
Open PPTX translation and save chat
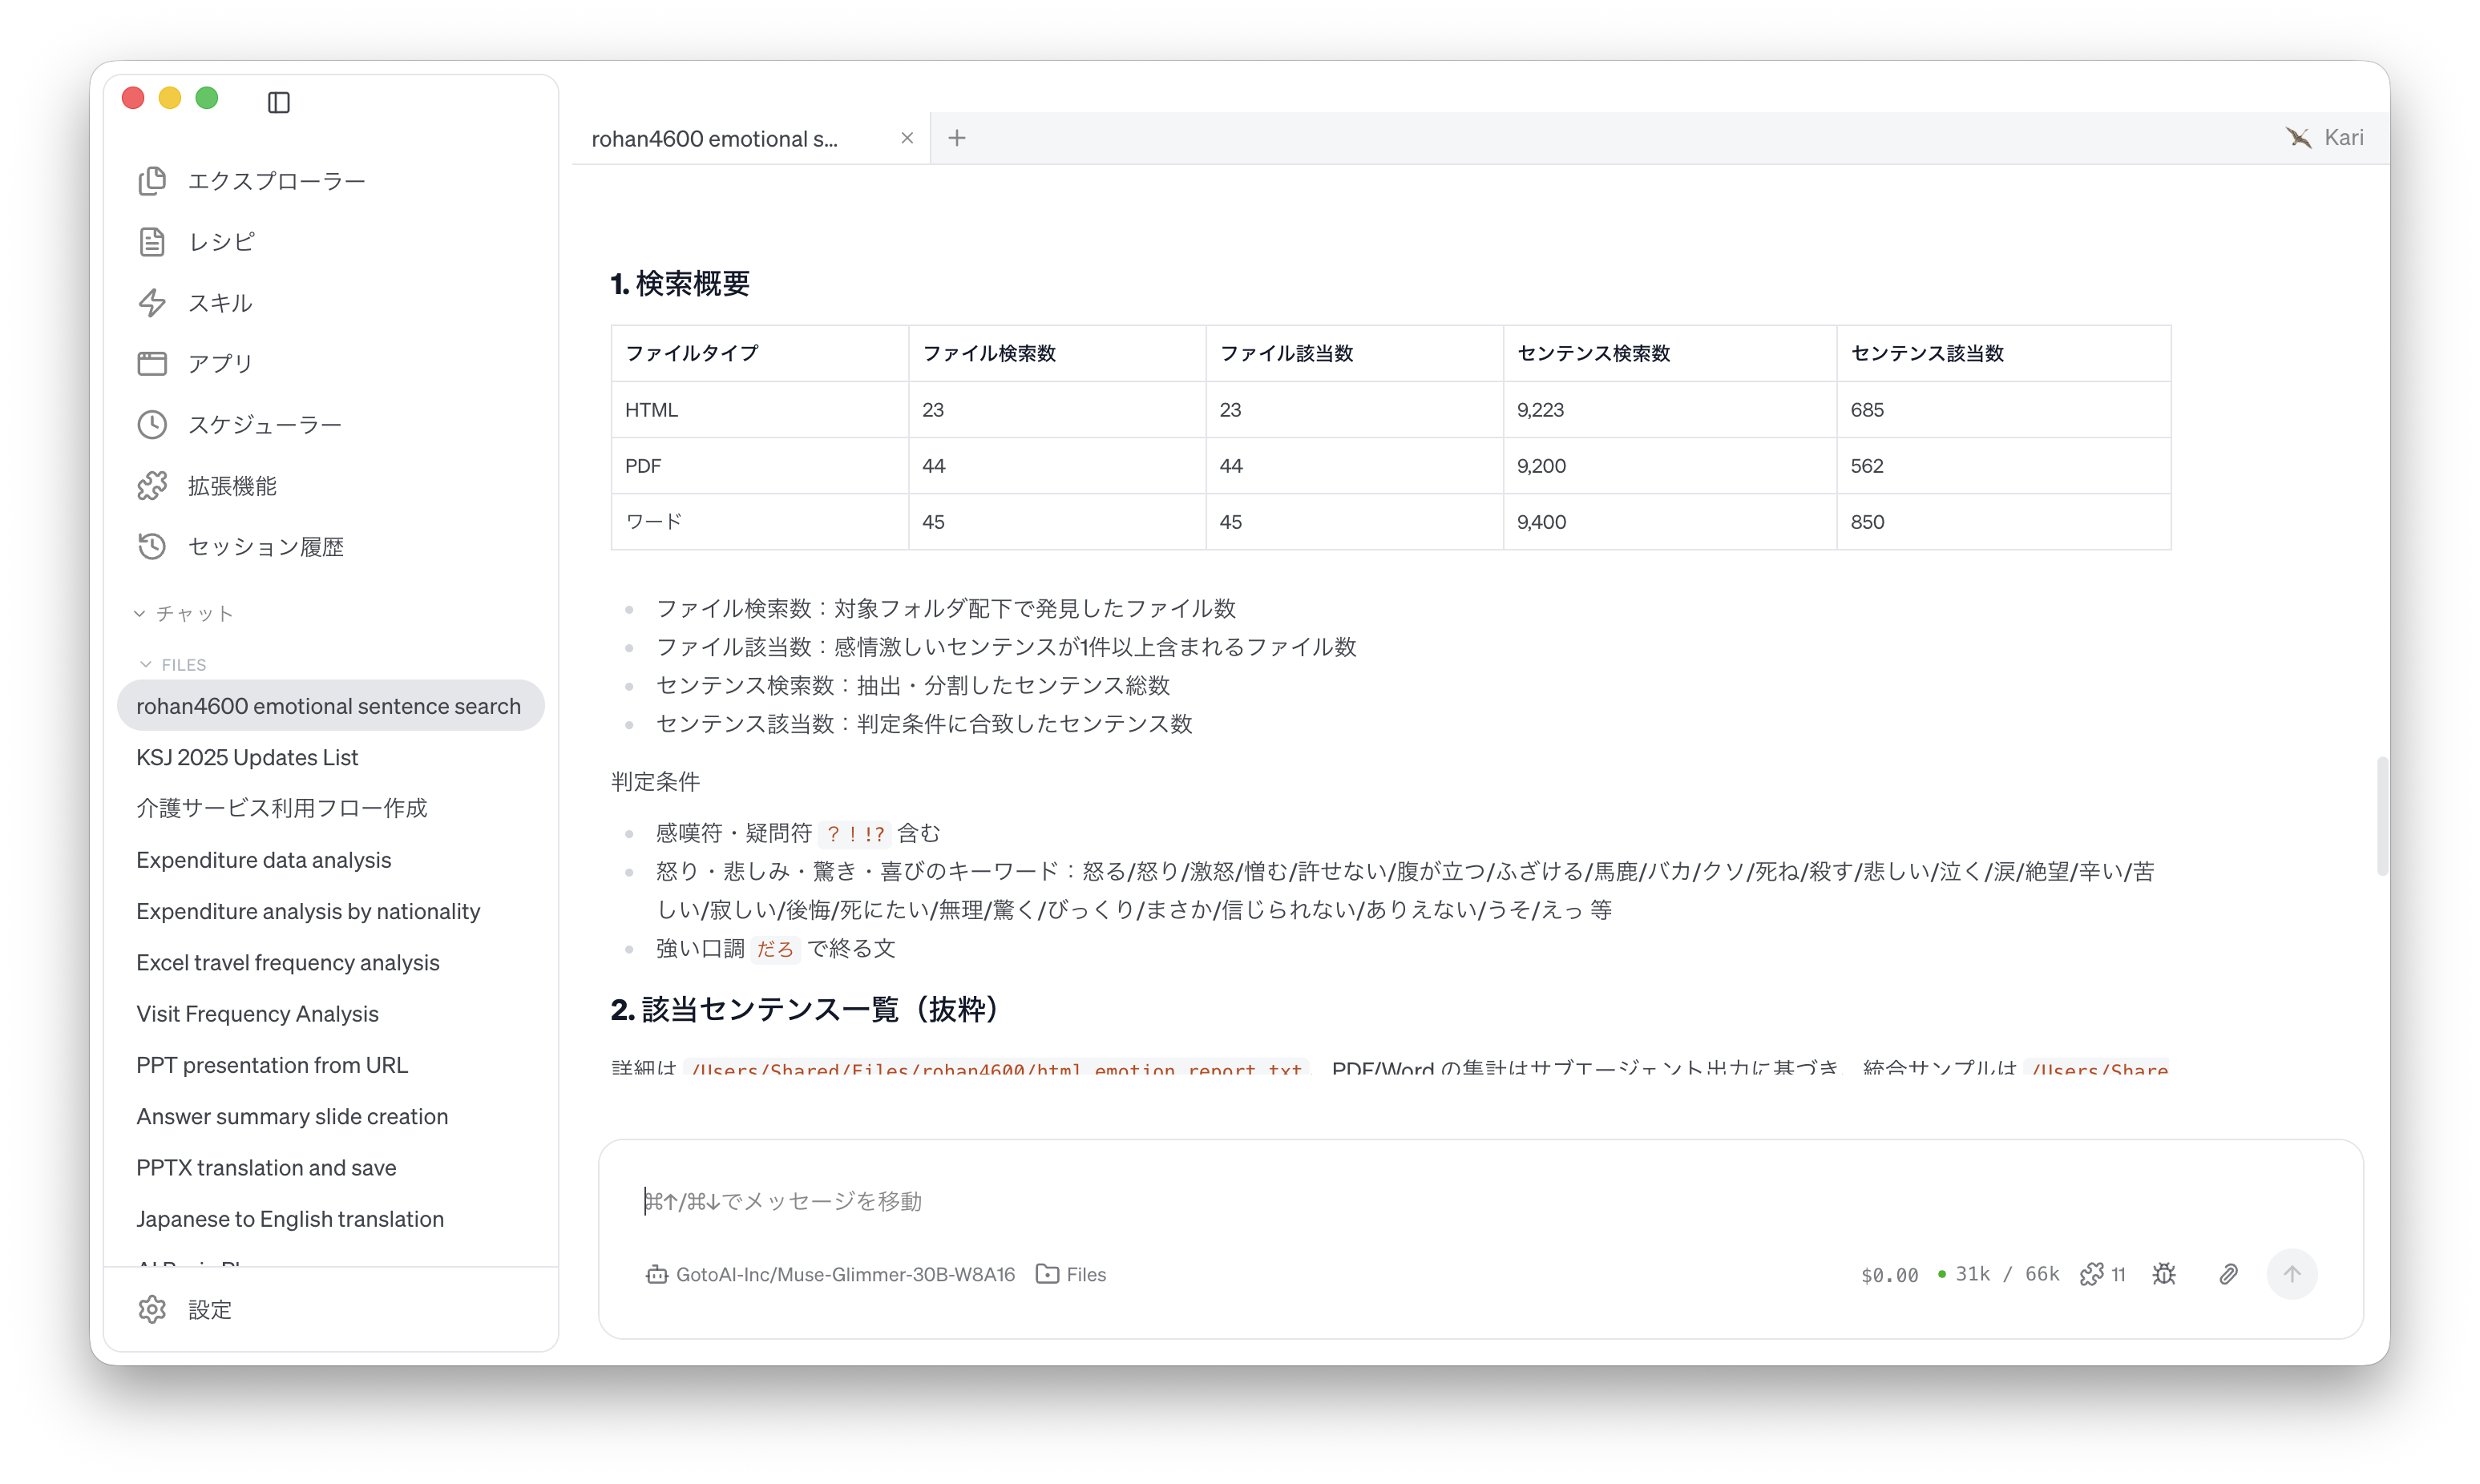pos(266,1167)
